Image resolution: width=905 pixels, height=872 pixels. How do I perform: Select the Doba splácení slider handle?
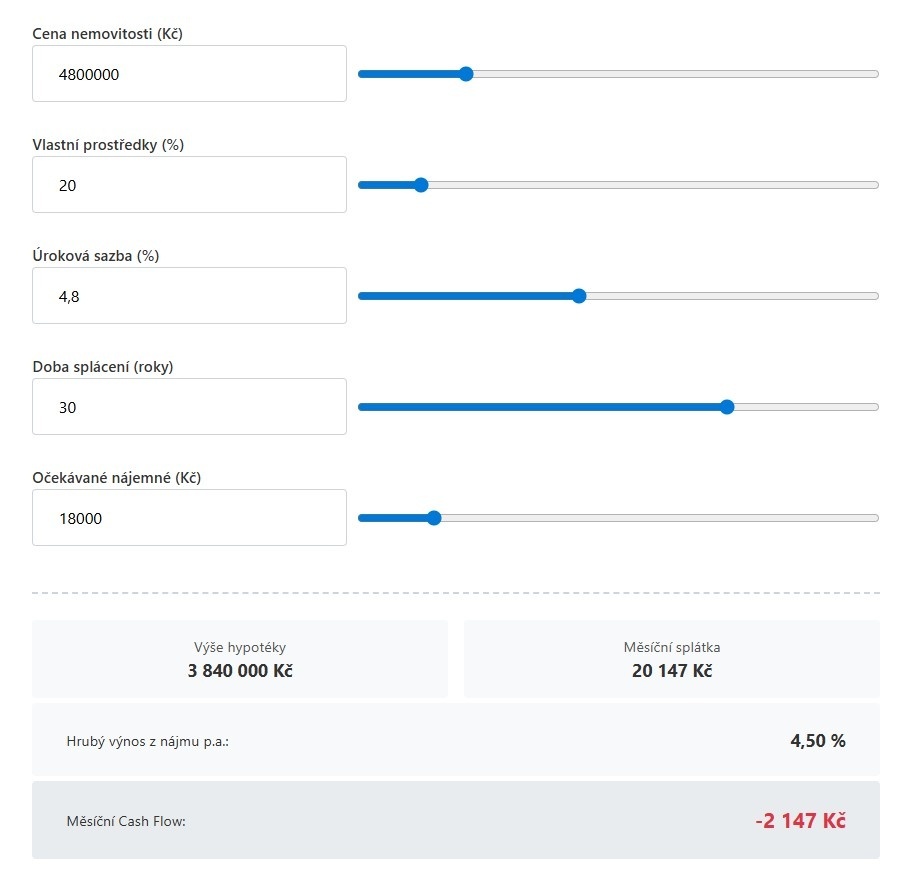coord(727,406)
